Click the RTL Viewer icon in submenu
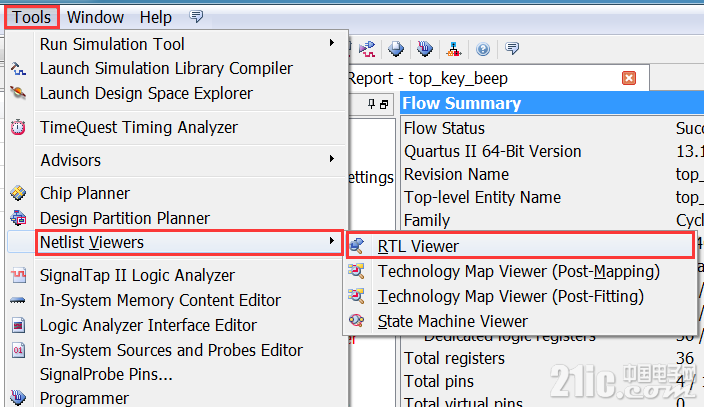704x407 pixels. (356, 246)
